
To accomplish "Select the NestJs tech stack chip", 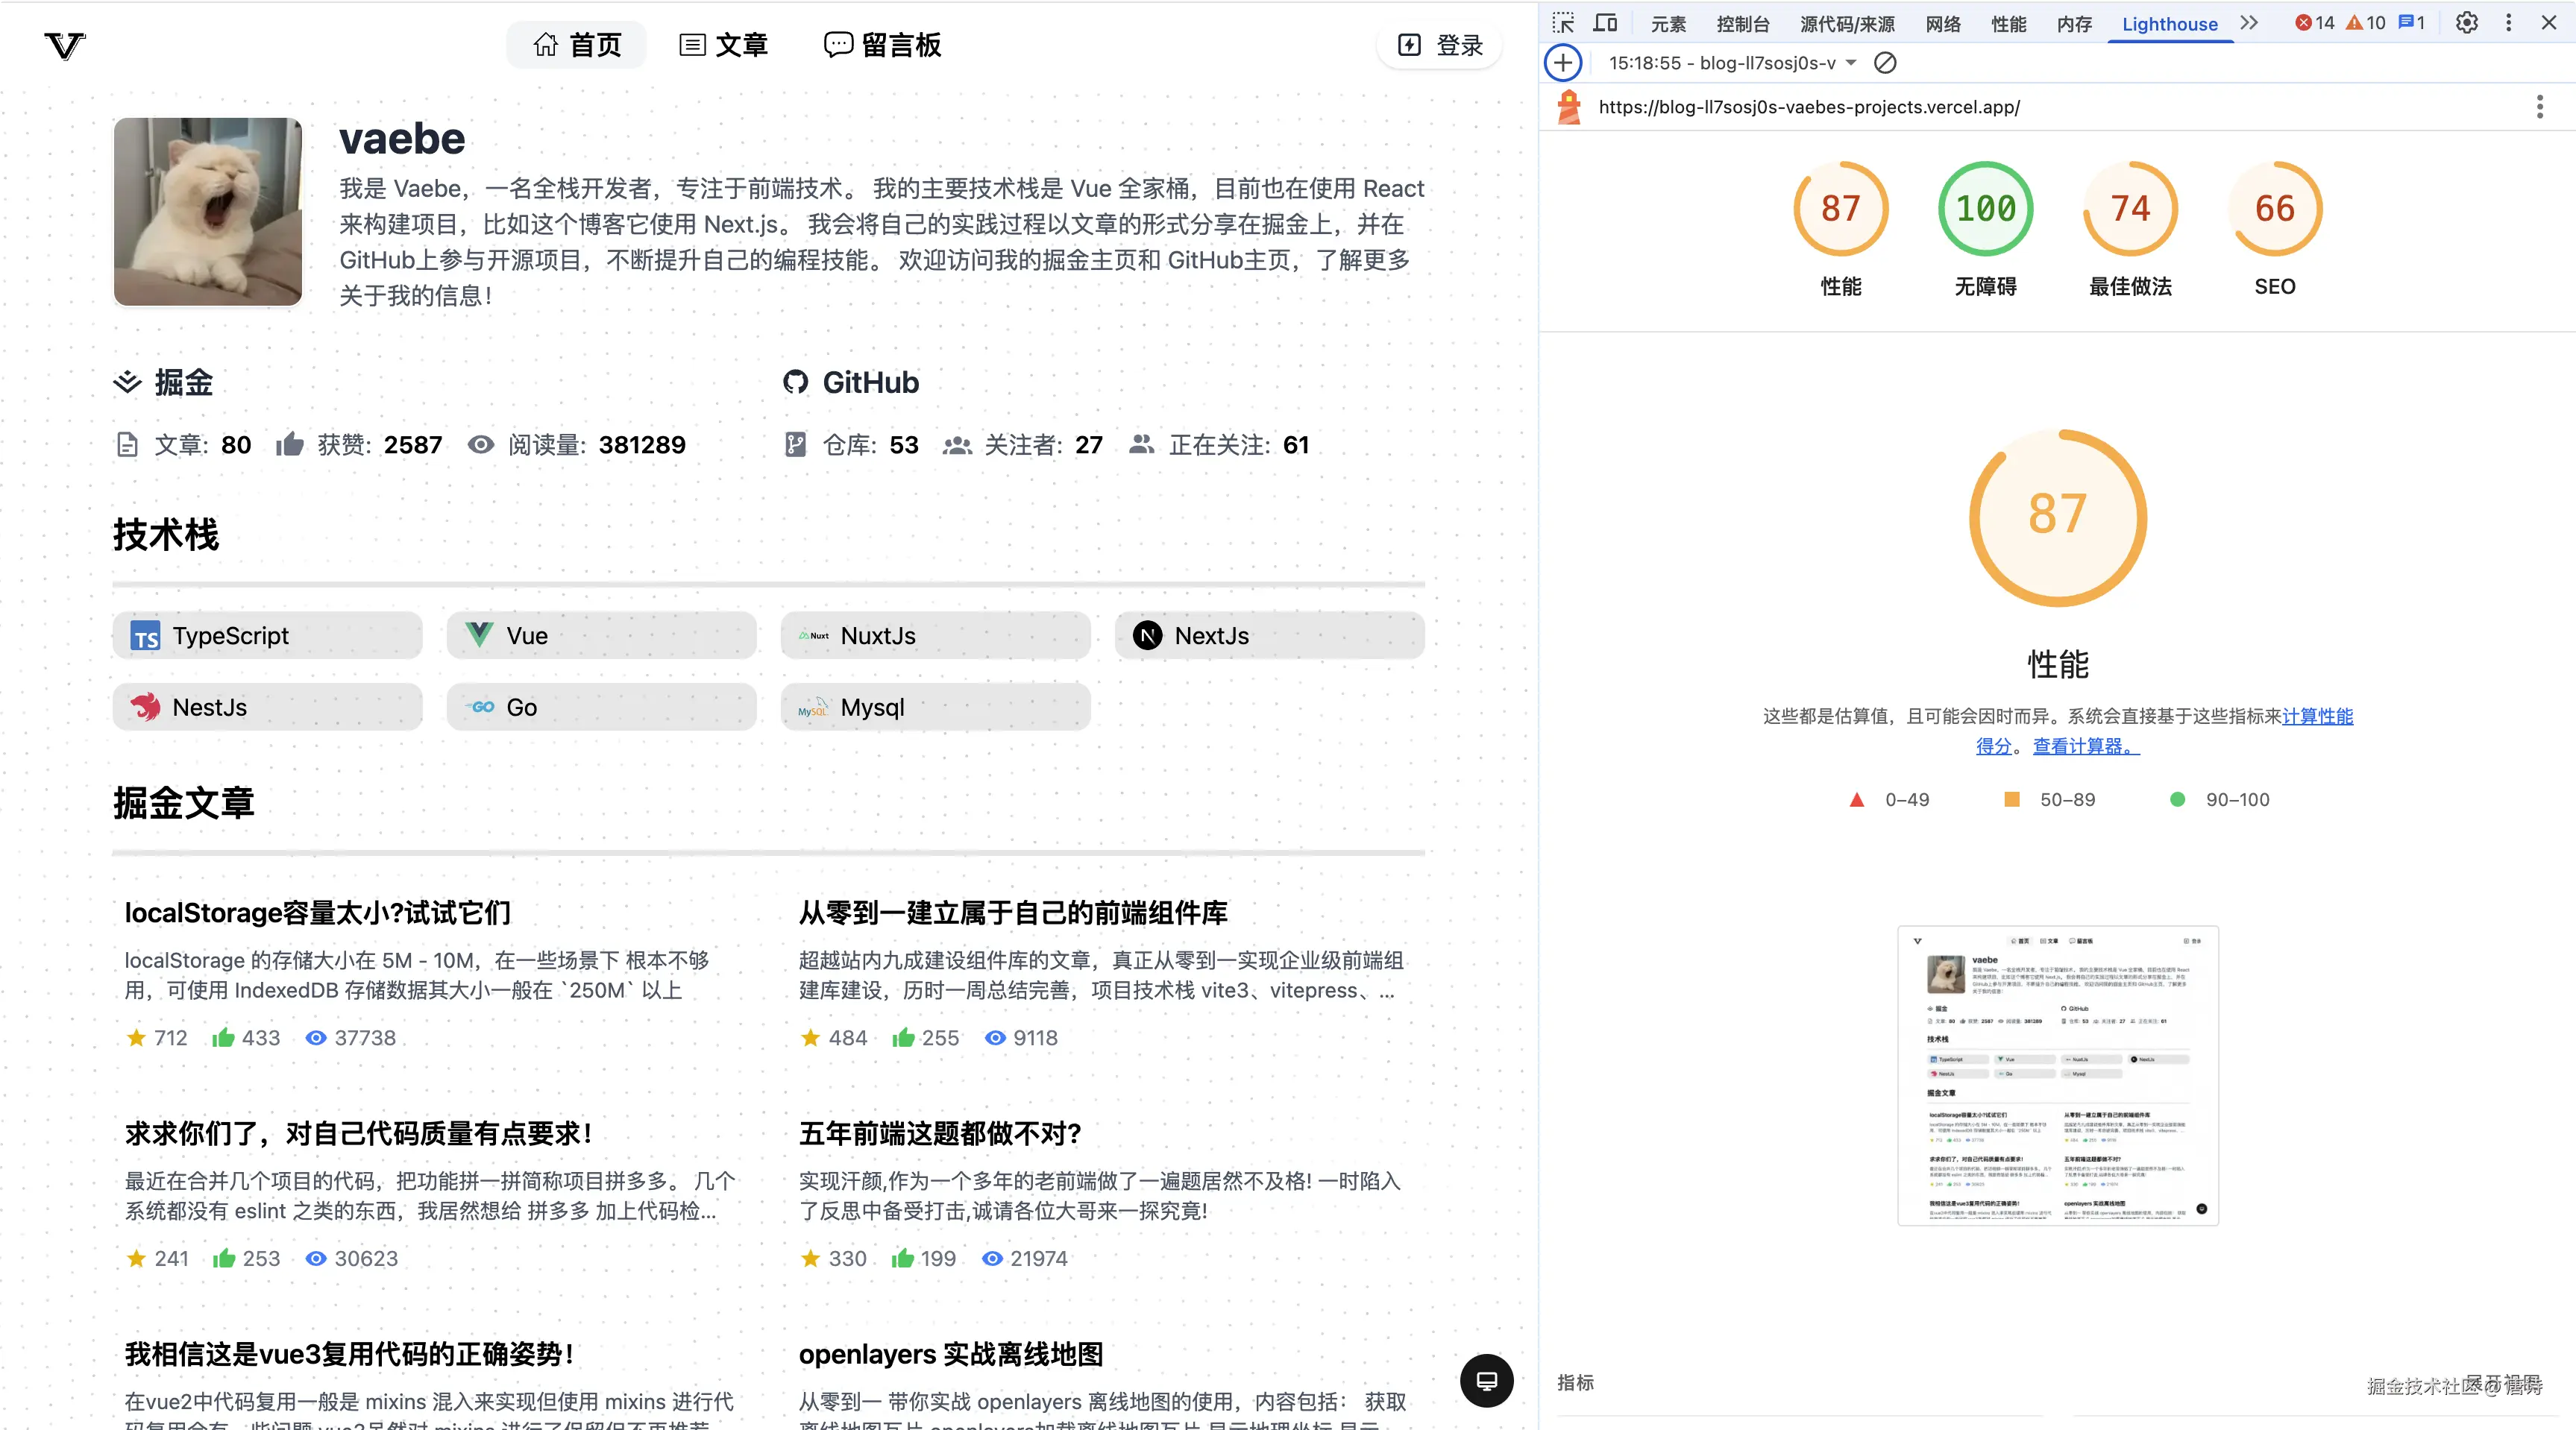I will pos(267,707).
